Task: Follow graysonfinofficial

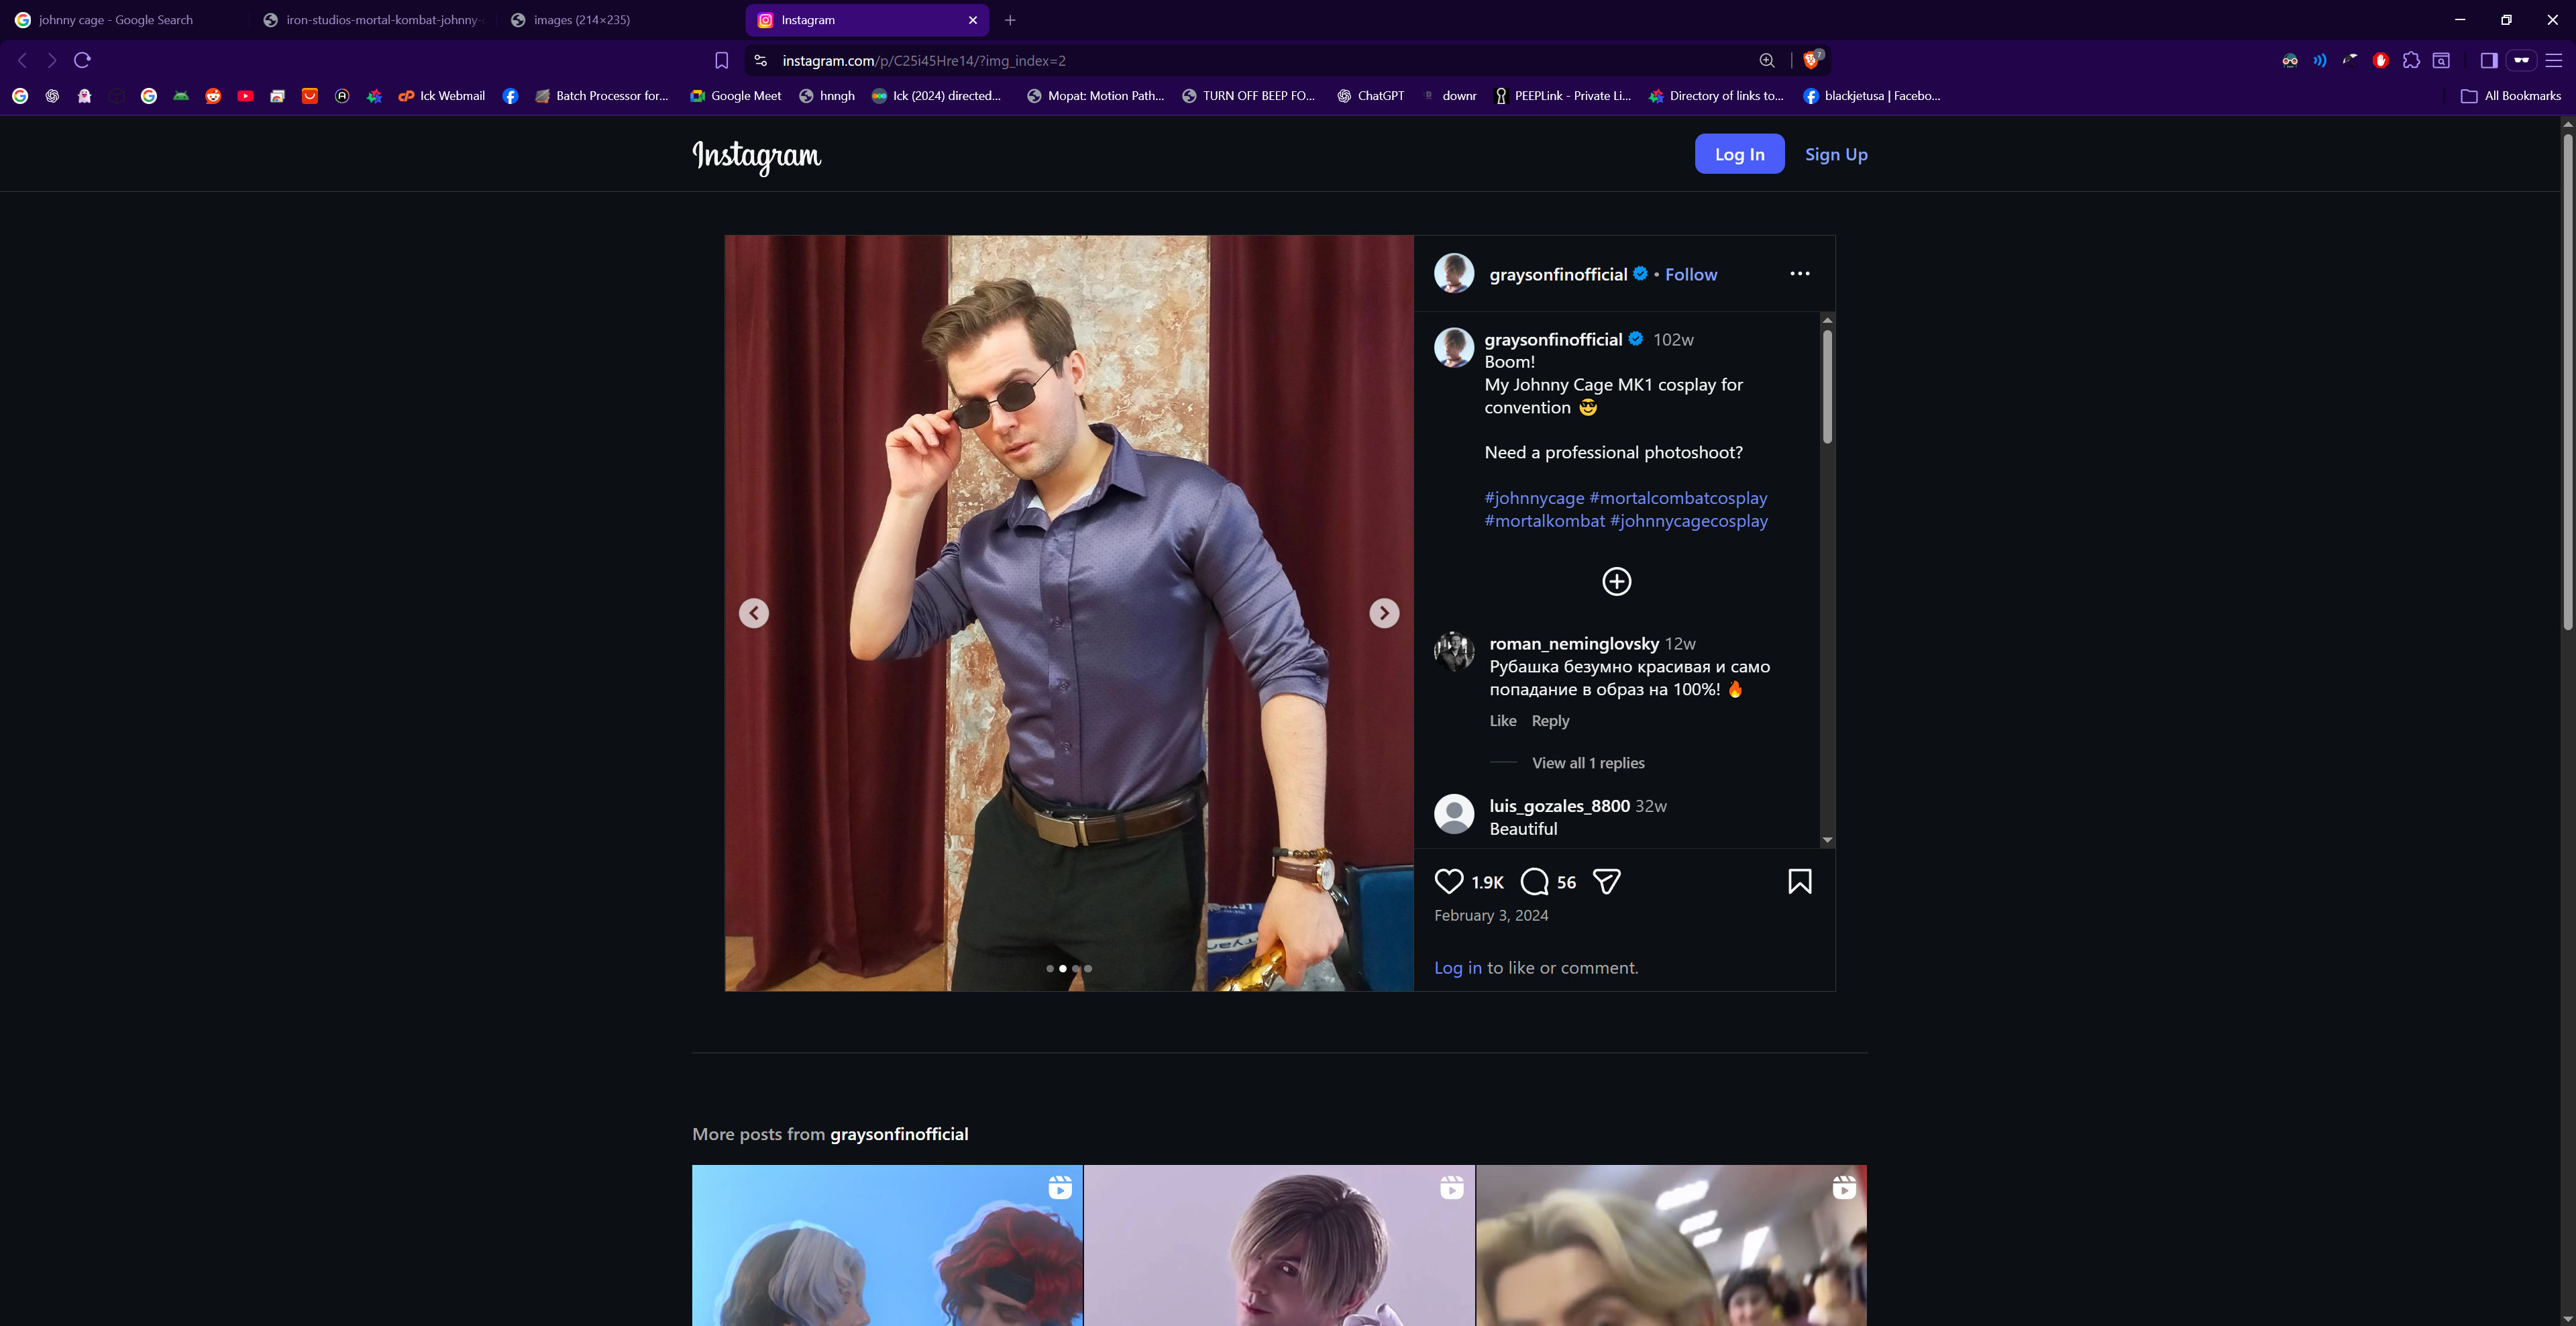Action: click(1690, 275)
